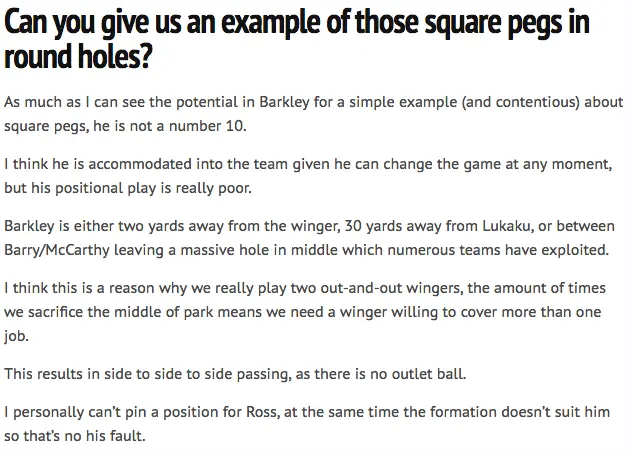Click the words "round holes?" in the heading

click(x=78, y=57)
